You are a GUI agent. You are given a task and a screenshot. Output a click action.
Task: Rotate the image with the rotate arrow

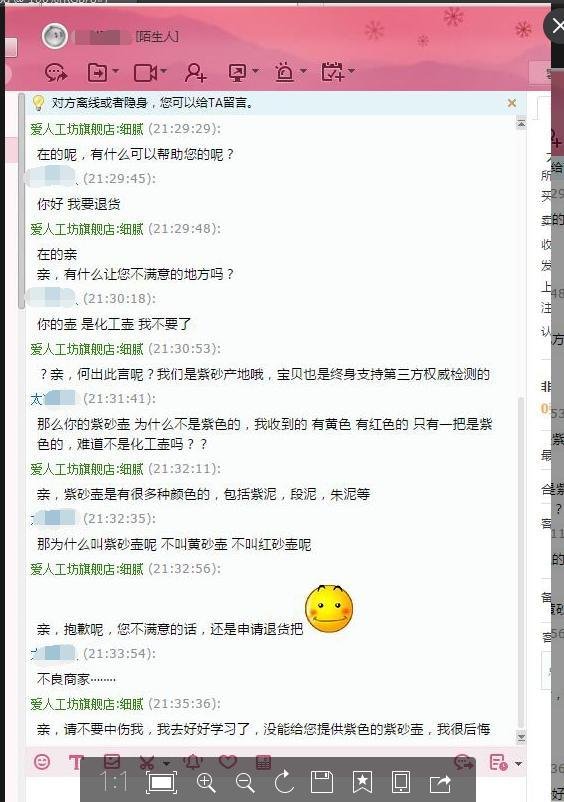click(x=284, y=782)
